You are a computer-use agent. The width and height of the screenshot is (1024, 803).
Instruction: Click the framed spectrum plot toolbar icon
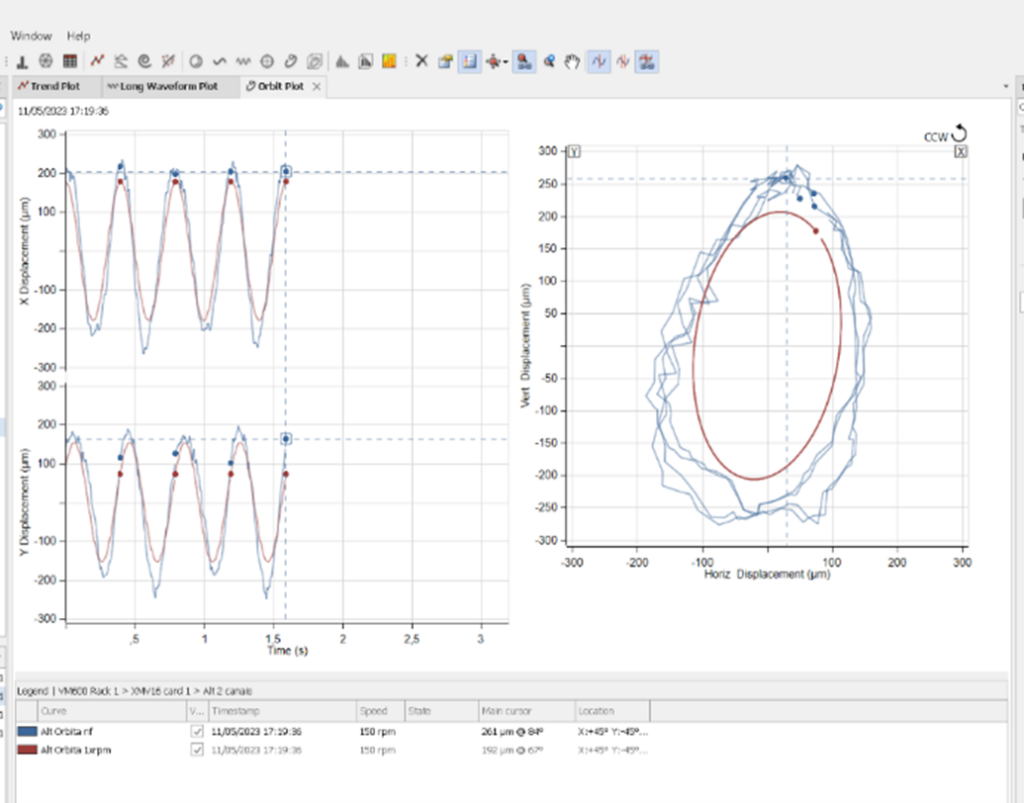pyautogui.click(x=366, y=61)
